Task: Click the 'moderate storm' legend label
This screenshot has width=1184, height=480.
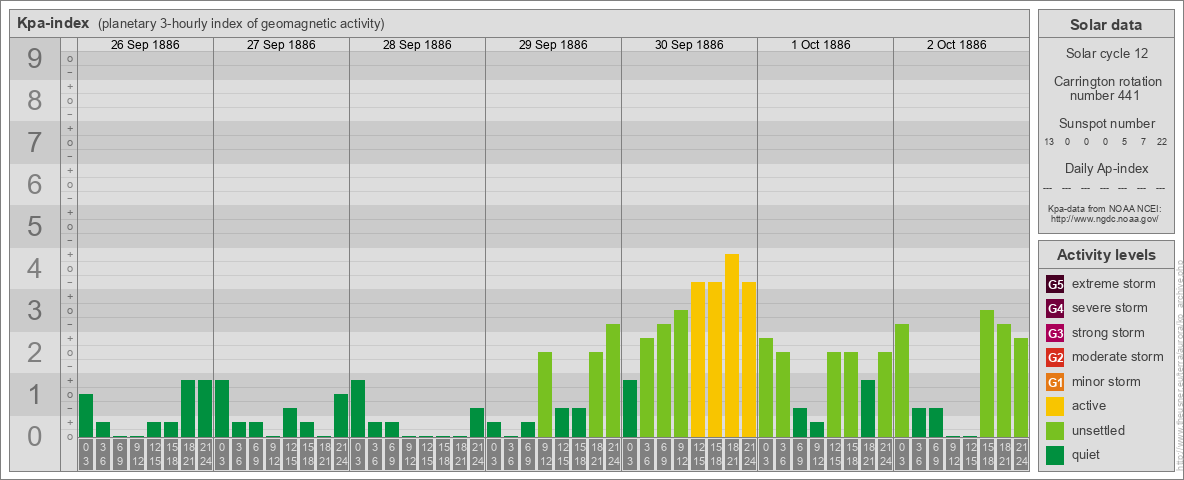Action: tap(1118, 357)
